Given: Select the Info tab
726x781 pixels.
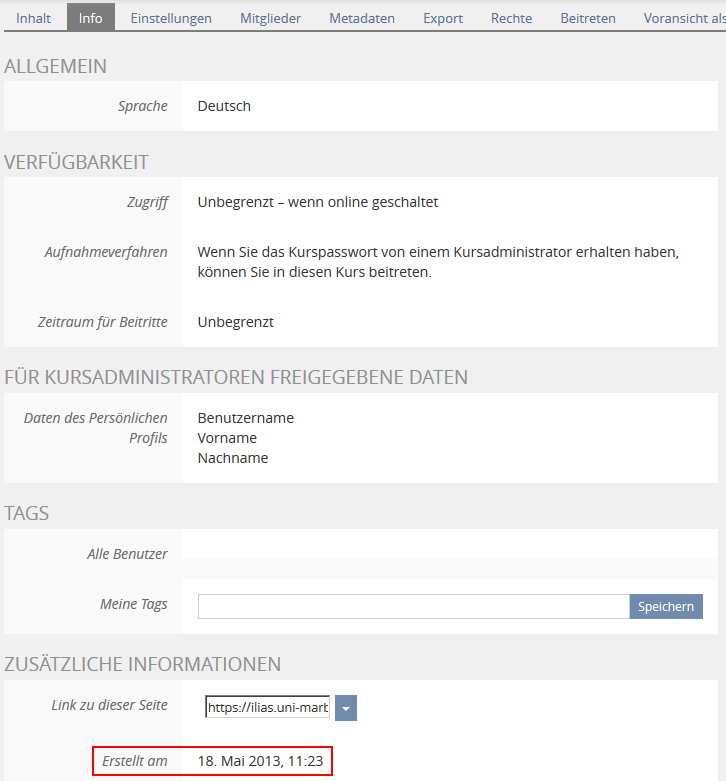Looking at the screenshot, I should click(x=90, y=18).
